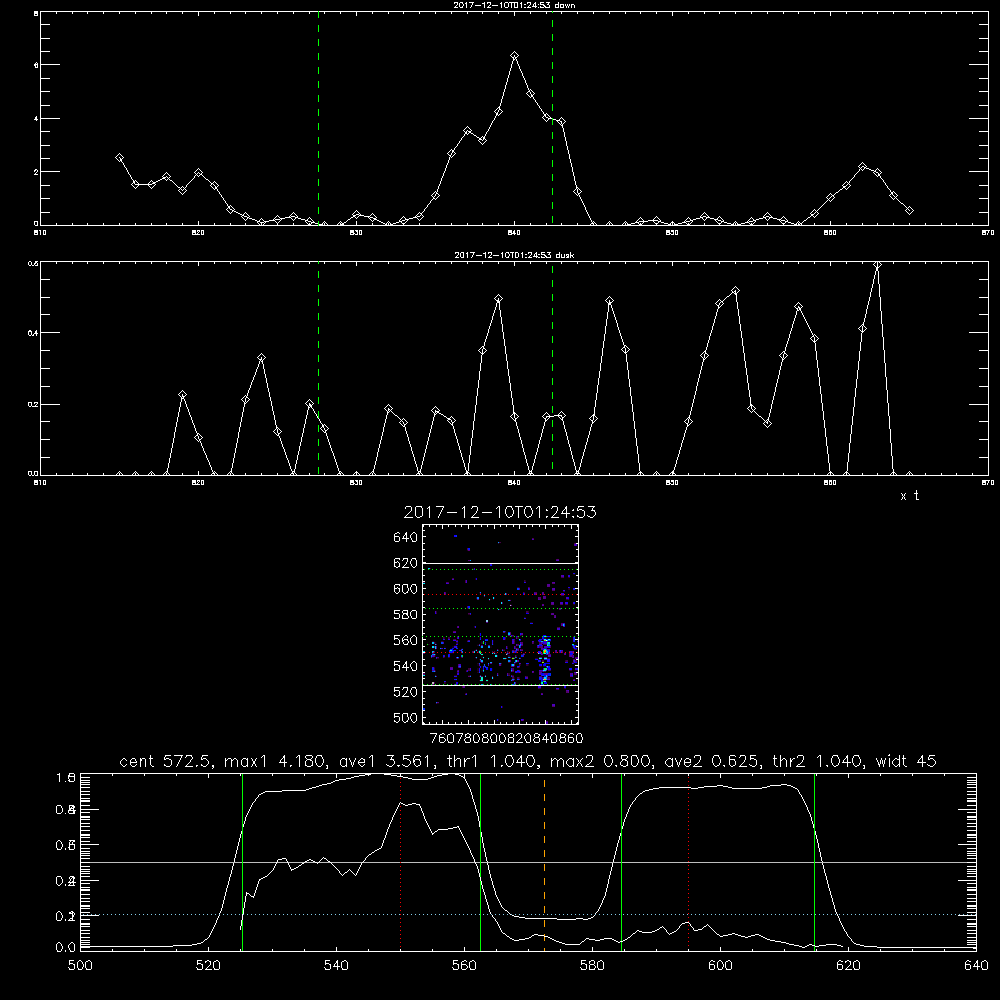Click the '840' x-axis tick label of the dawn plot
The height and width of the screenshot is (1000, 1000).
[515, 233]
